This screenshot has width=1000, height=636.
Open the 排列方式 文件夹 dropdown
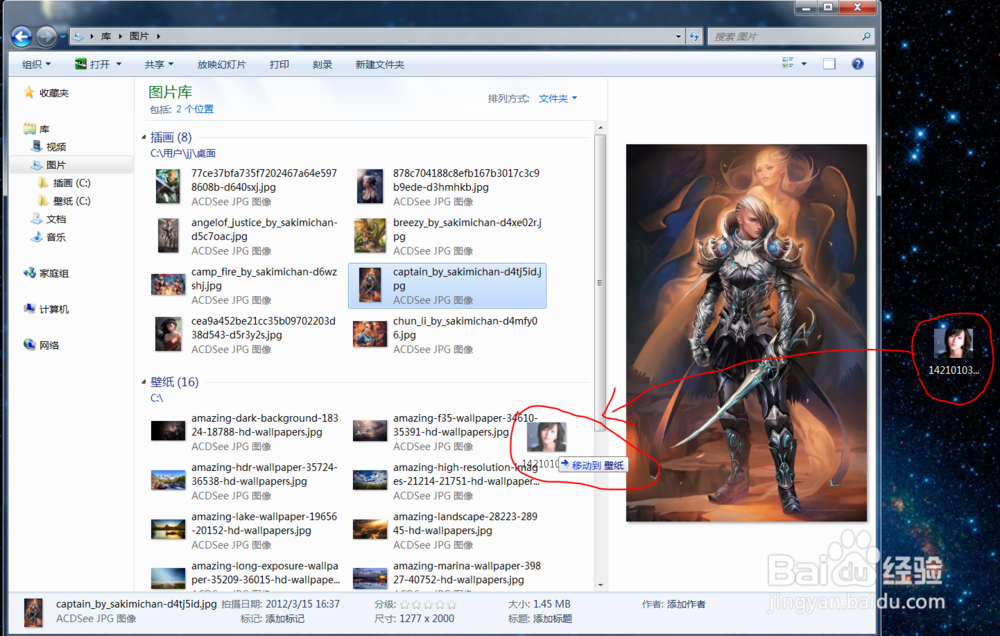click(x=557, y=98)
